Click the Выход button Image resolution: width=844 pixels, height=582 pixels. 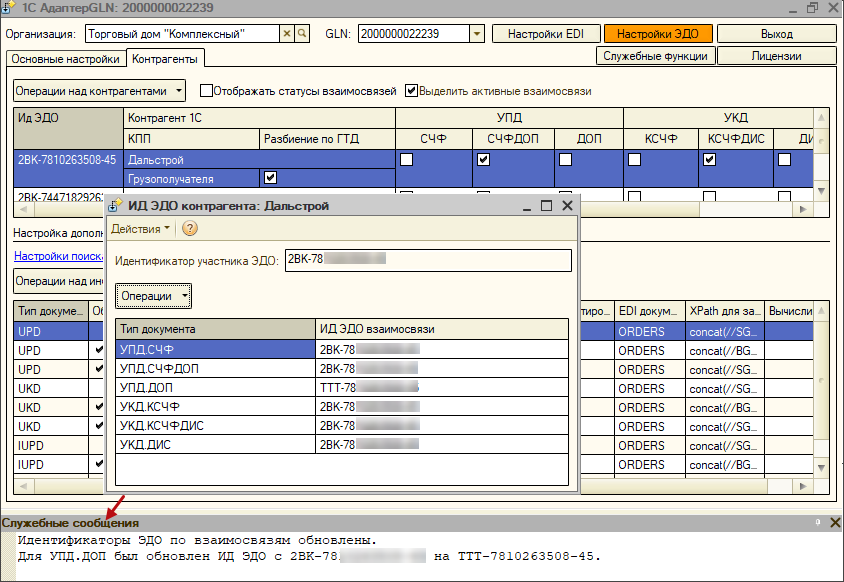point(777,34)
